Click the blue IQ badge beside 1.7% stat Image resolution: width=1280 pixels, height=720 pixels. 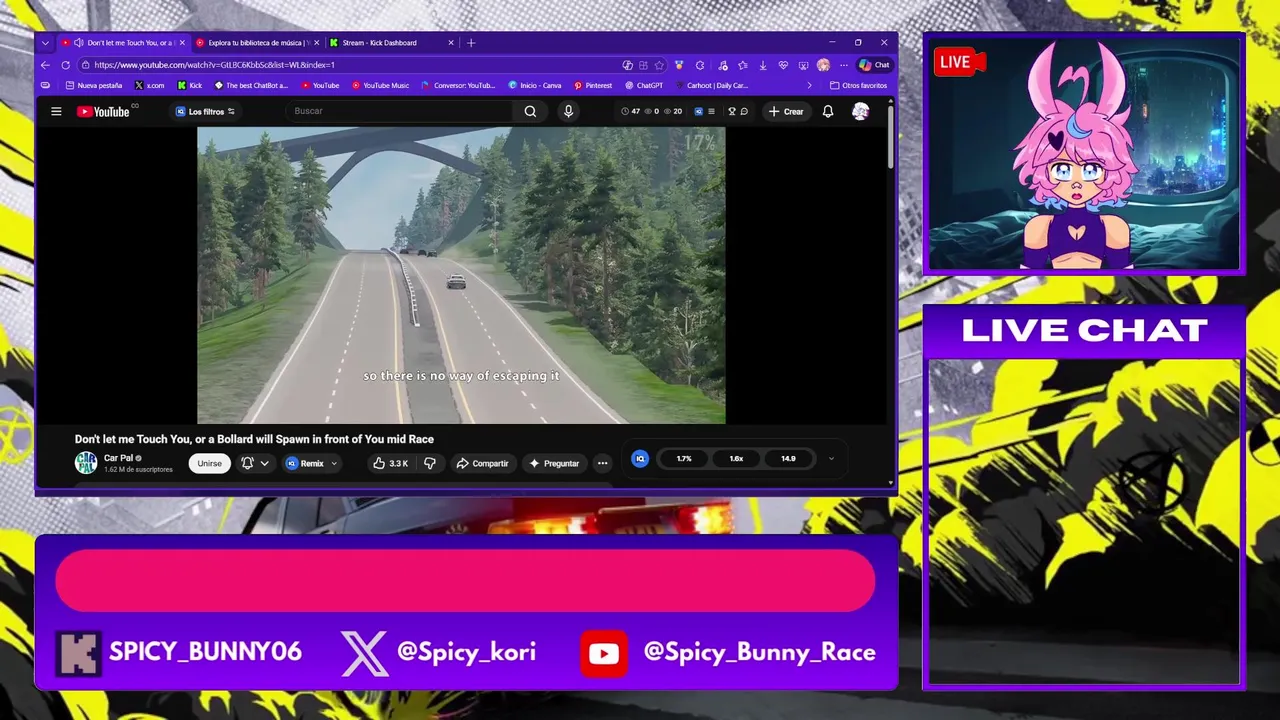coord(640,458)
